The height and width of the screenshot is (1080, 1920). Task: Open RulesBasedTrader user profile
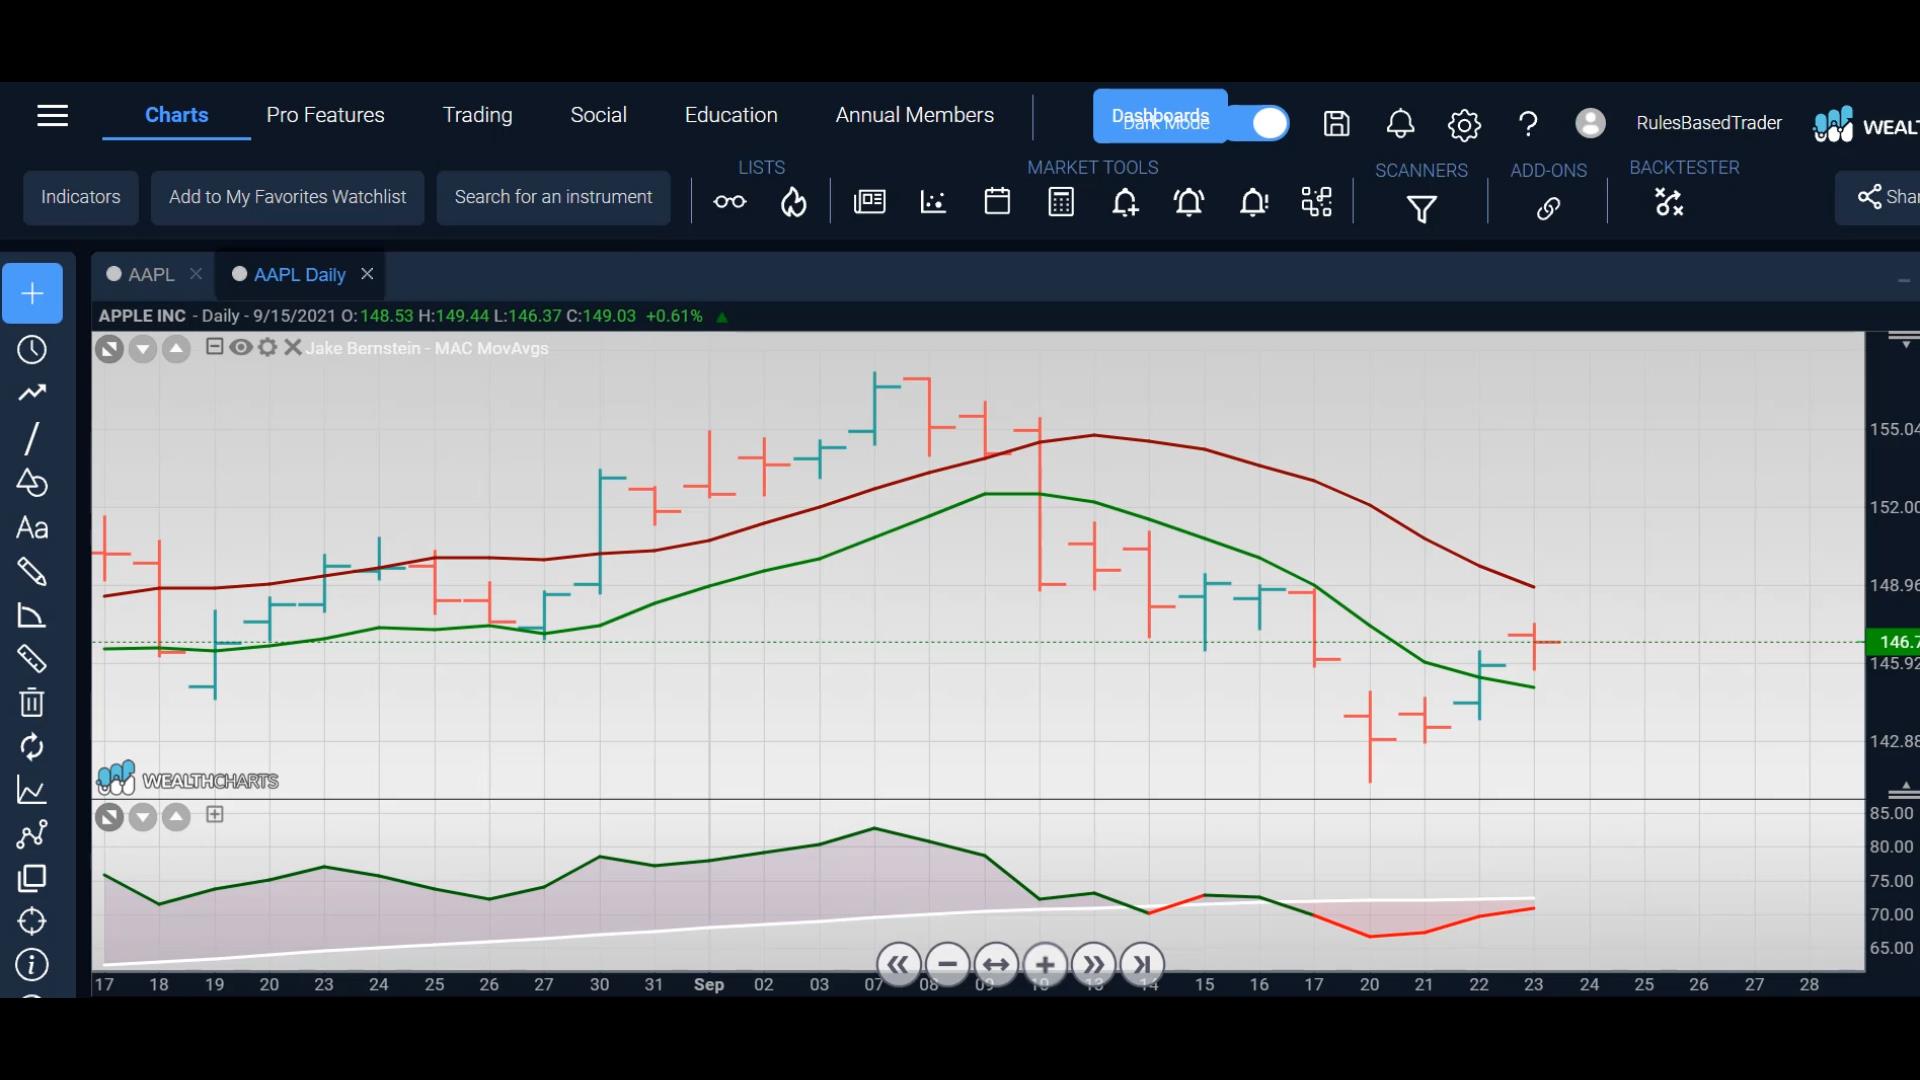(1678, 123)
